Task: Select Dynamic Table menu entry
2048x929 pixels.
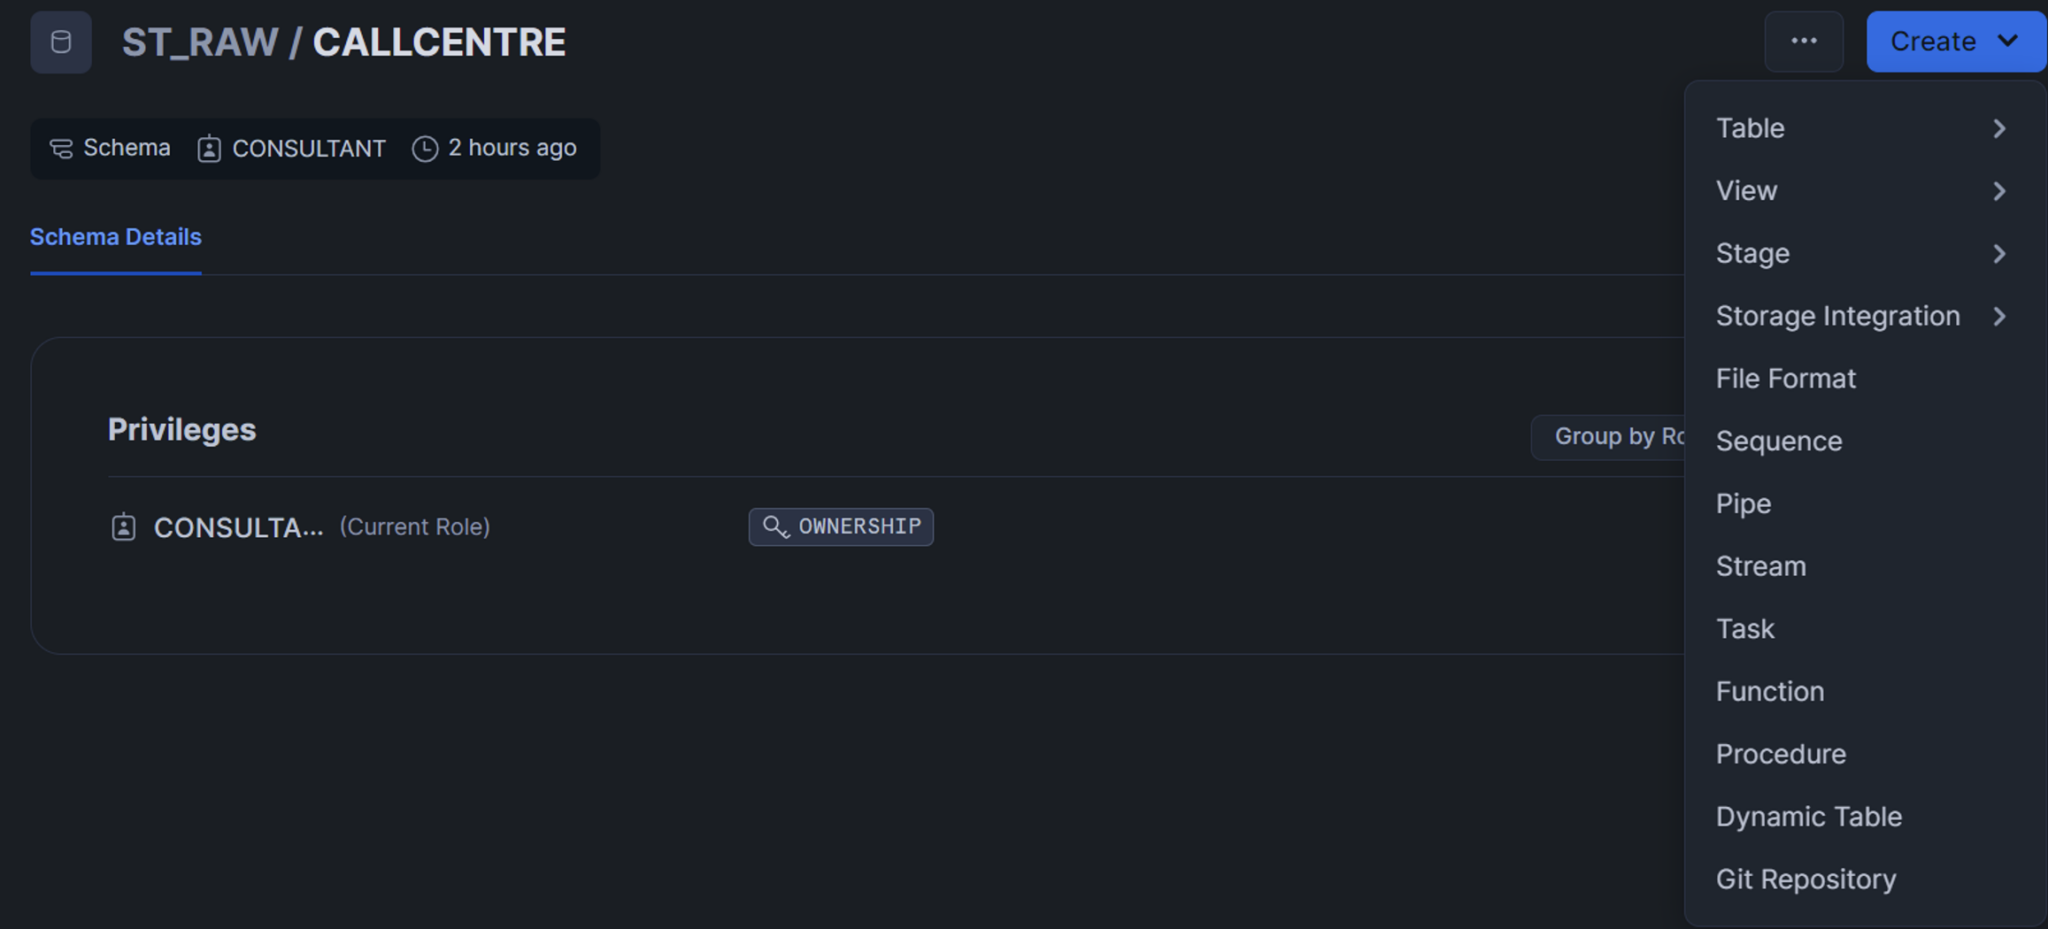Action: [1808, 817]
